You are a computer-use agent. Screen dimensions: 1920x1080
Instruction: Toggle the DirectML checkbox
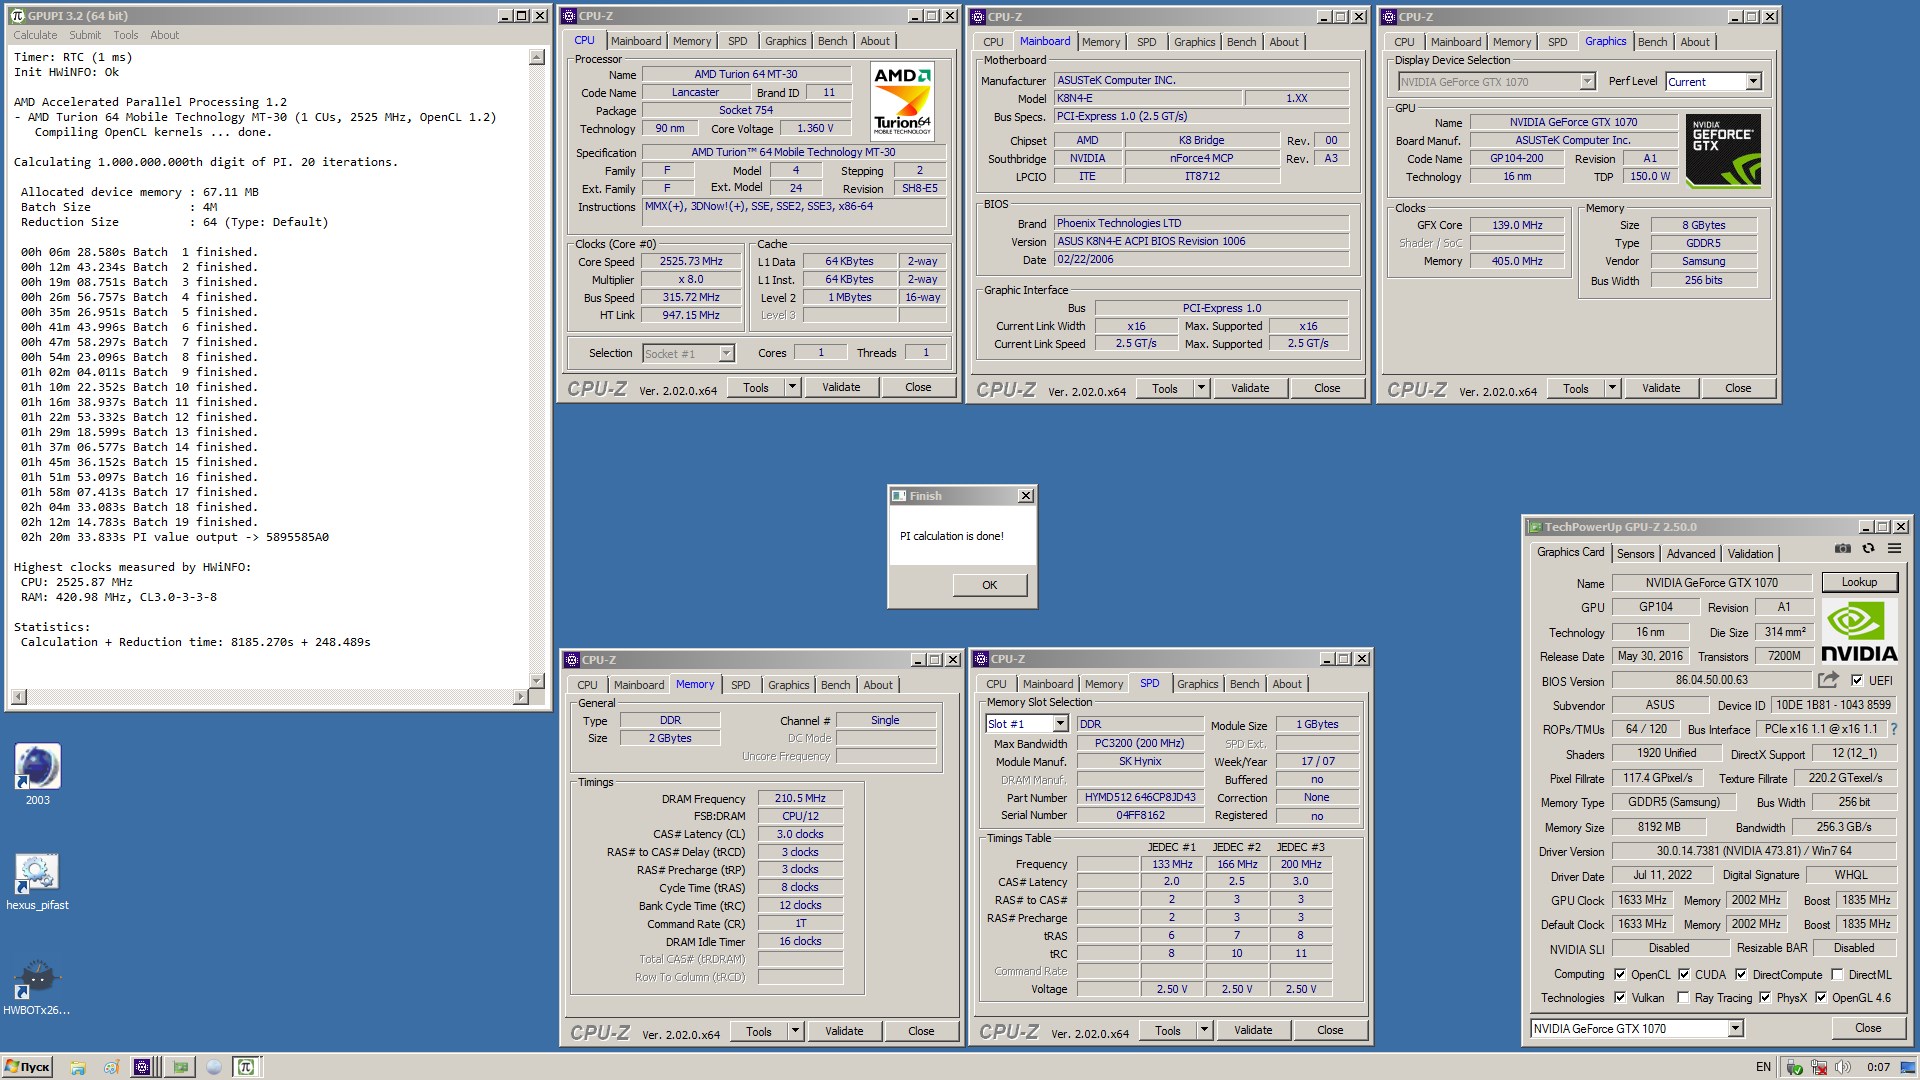pos(1837,974)
